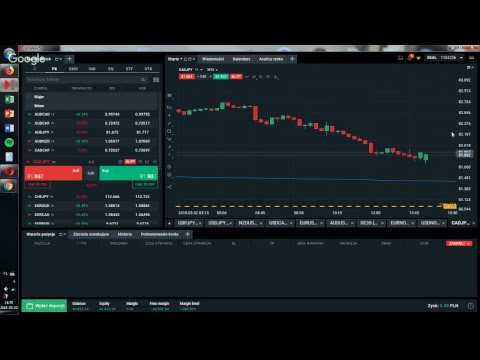
Task: Click the SL/TP button in CADJPY row
Action: coord(130,162)
